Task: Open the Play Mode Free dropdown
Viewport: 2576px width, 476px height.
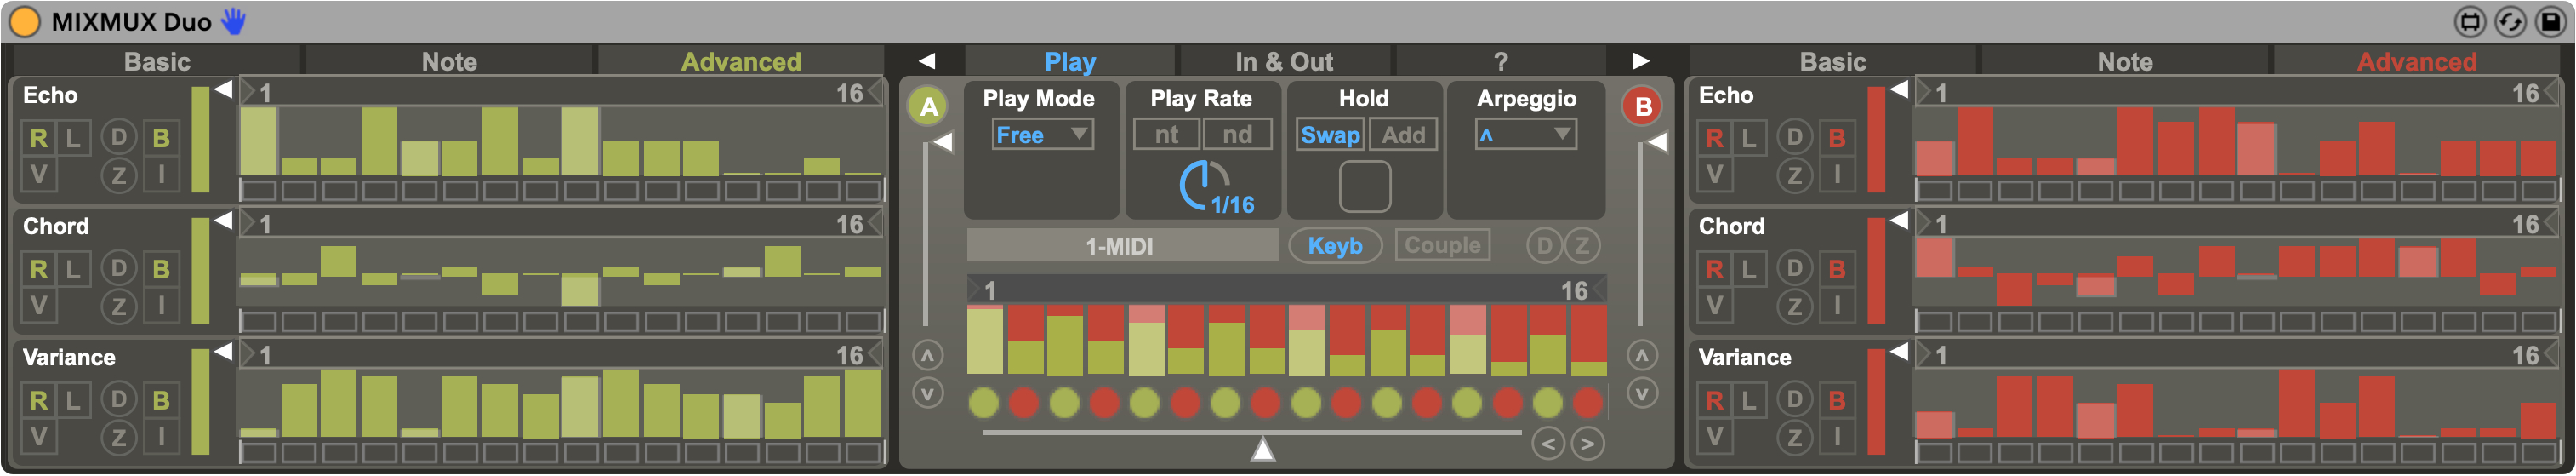Action: [1043, 134]
